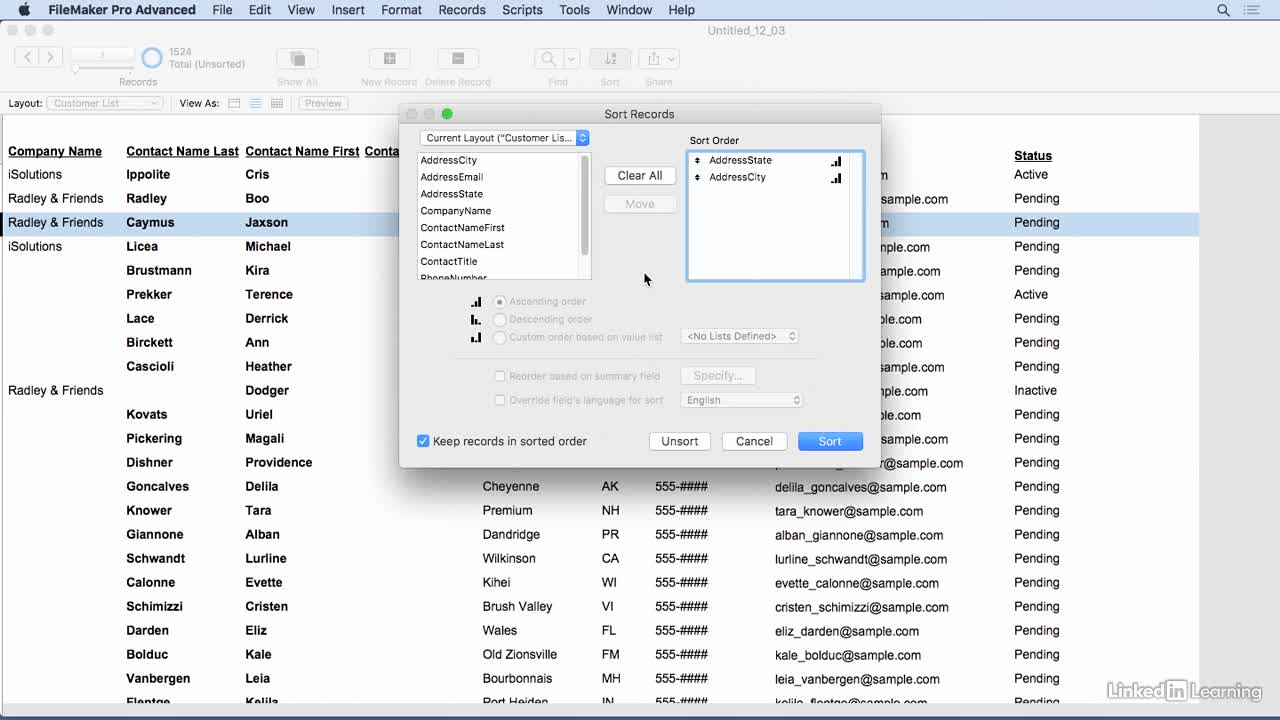Click the Inactive status cell
Screen dimensions: 1280x720
[x=1035, y=391]
